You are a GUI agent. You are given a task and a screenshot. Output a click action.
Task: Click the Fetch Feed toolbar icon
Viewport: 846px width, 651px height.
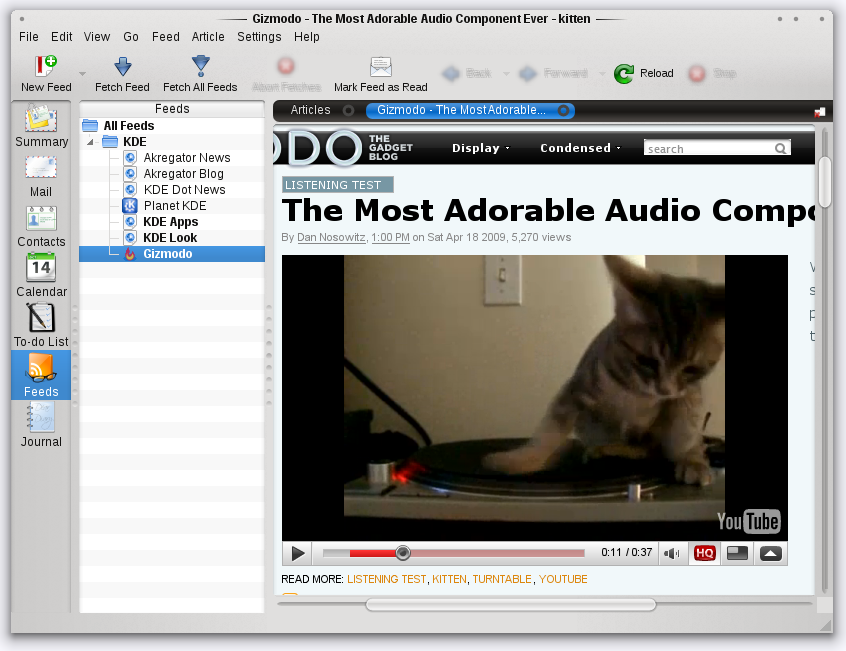122,66
